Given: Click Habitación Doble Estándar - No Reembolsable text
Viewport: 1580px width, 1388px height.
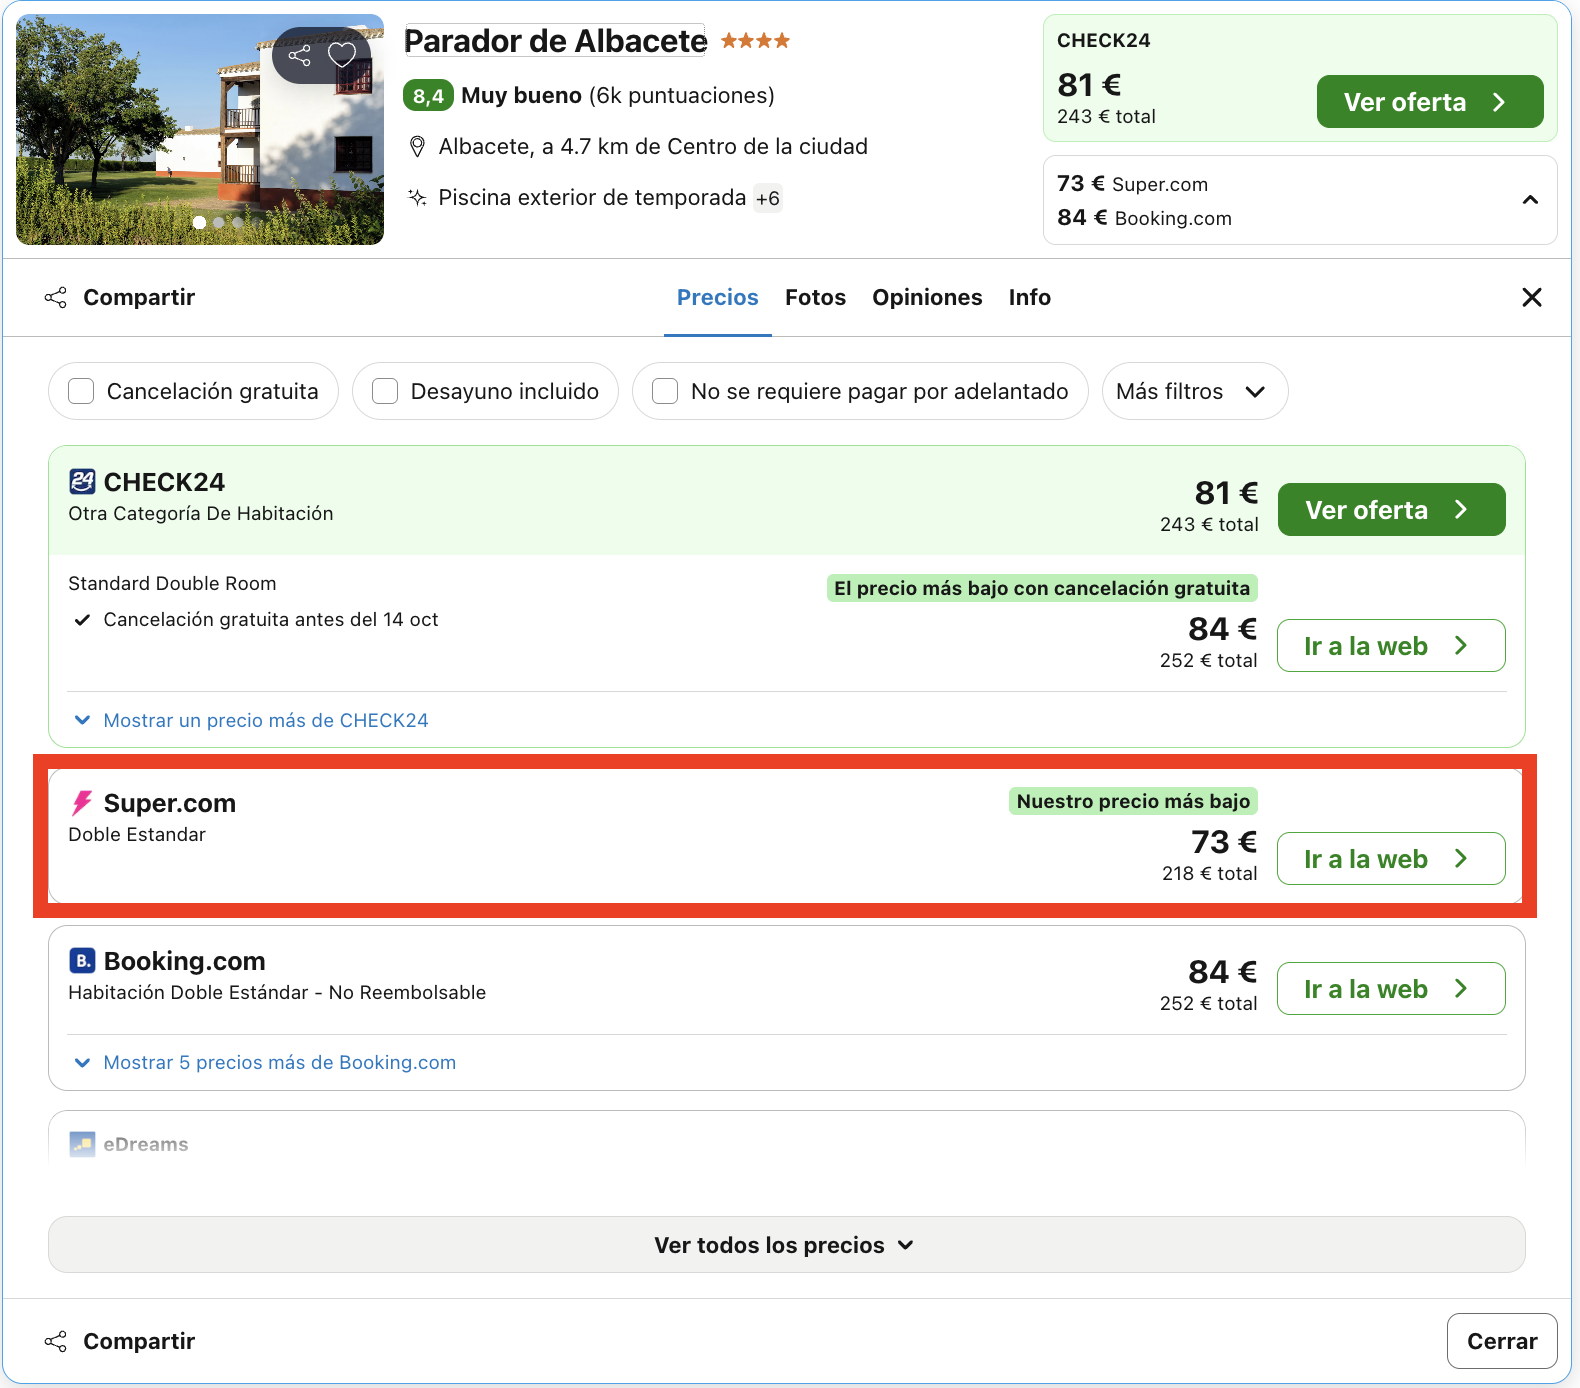Looking at the screenshot, I should coord(277,993).
